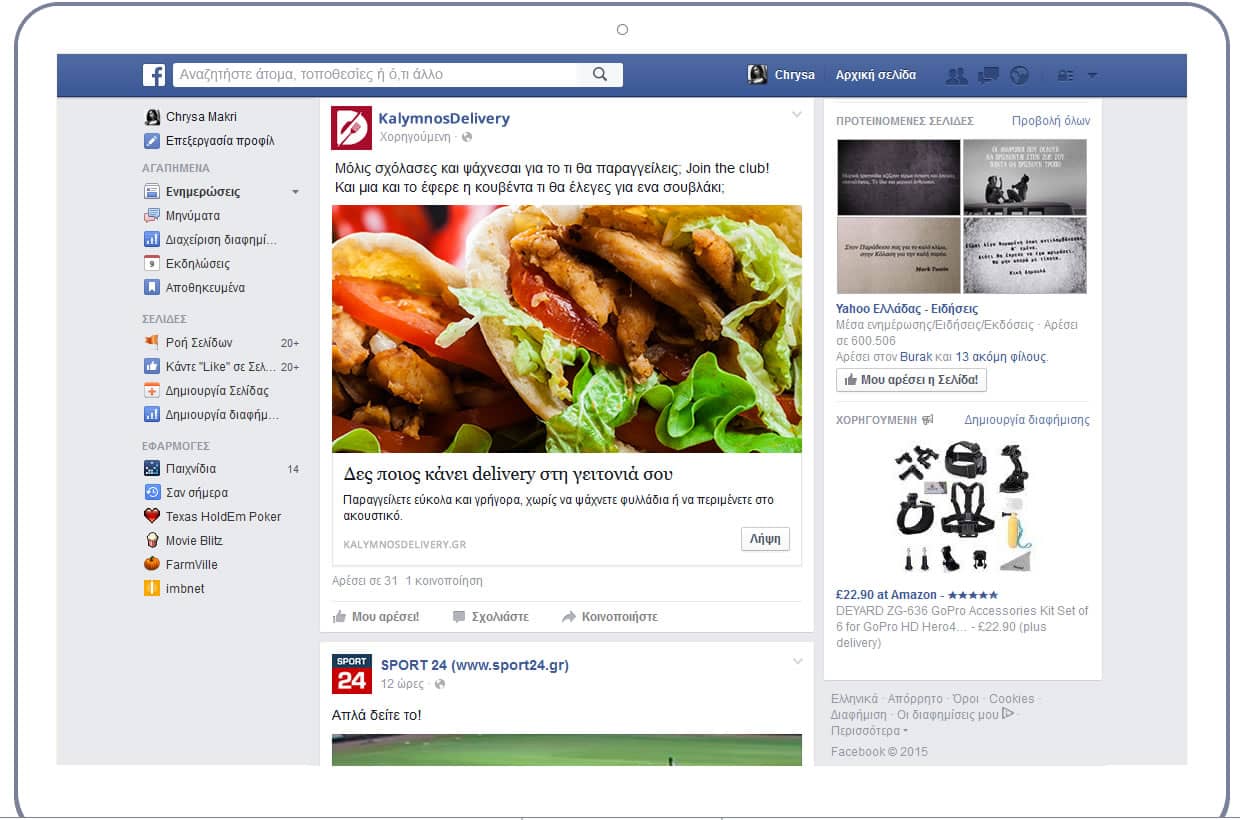Open Chrysa Makri in the sidebar
Screen dimensions: 1240x820
coord(201,117)
